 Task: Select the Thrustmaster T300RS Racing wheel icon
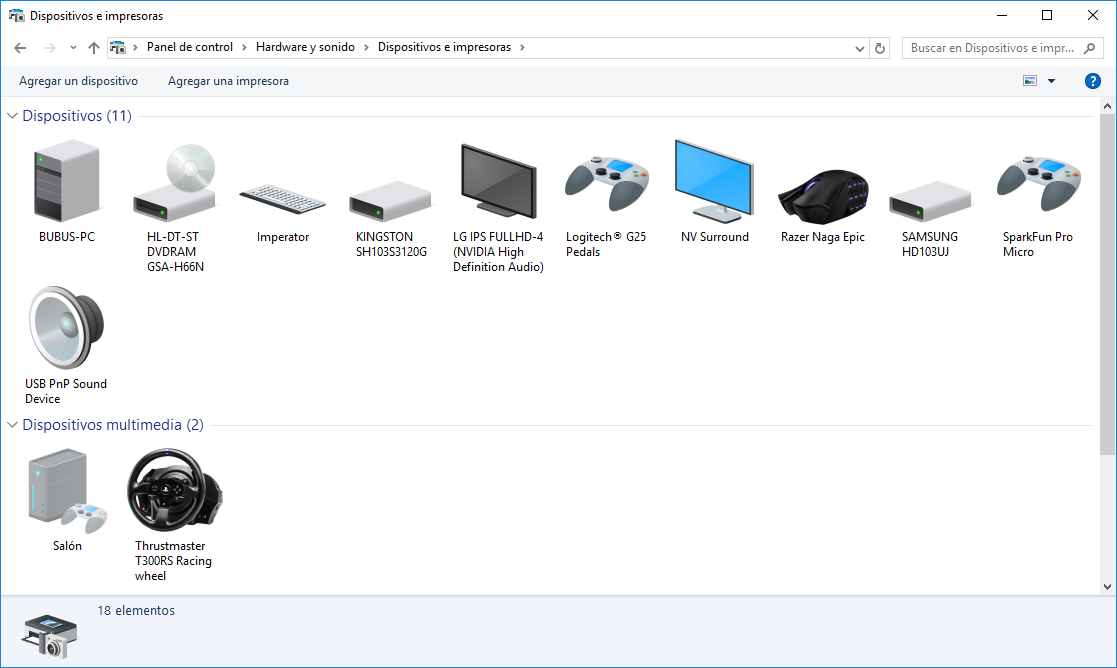(x=175, y=490)
